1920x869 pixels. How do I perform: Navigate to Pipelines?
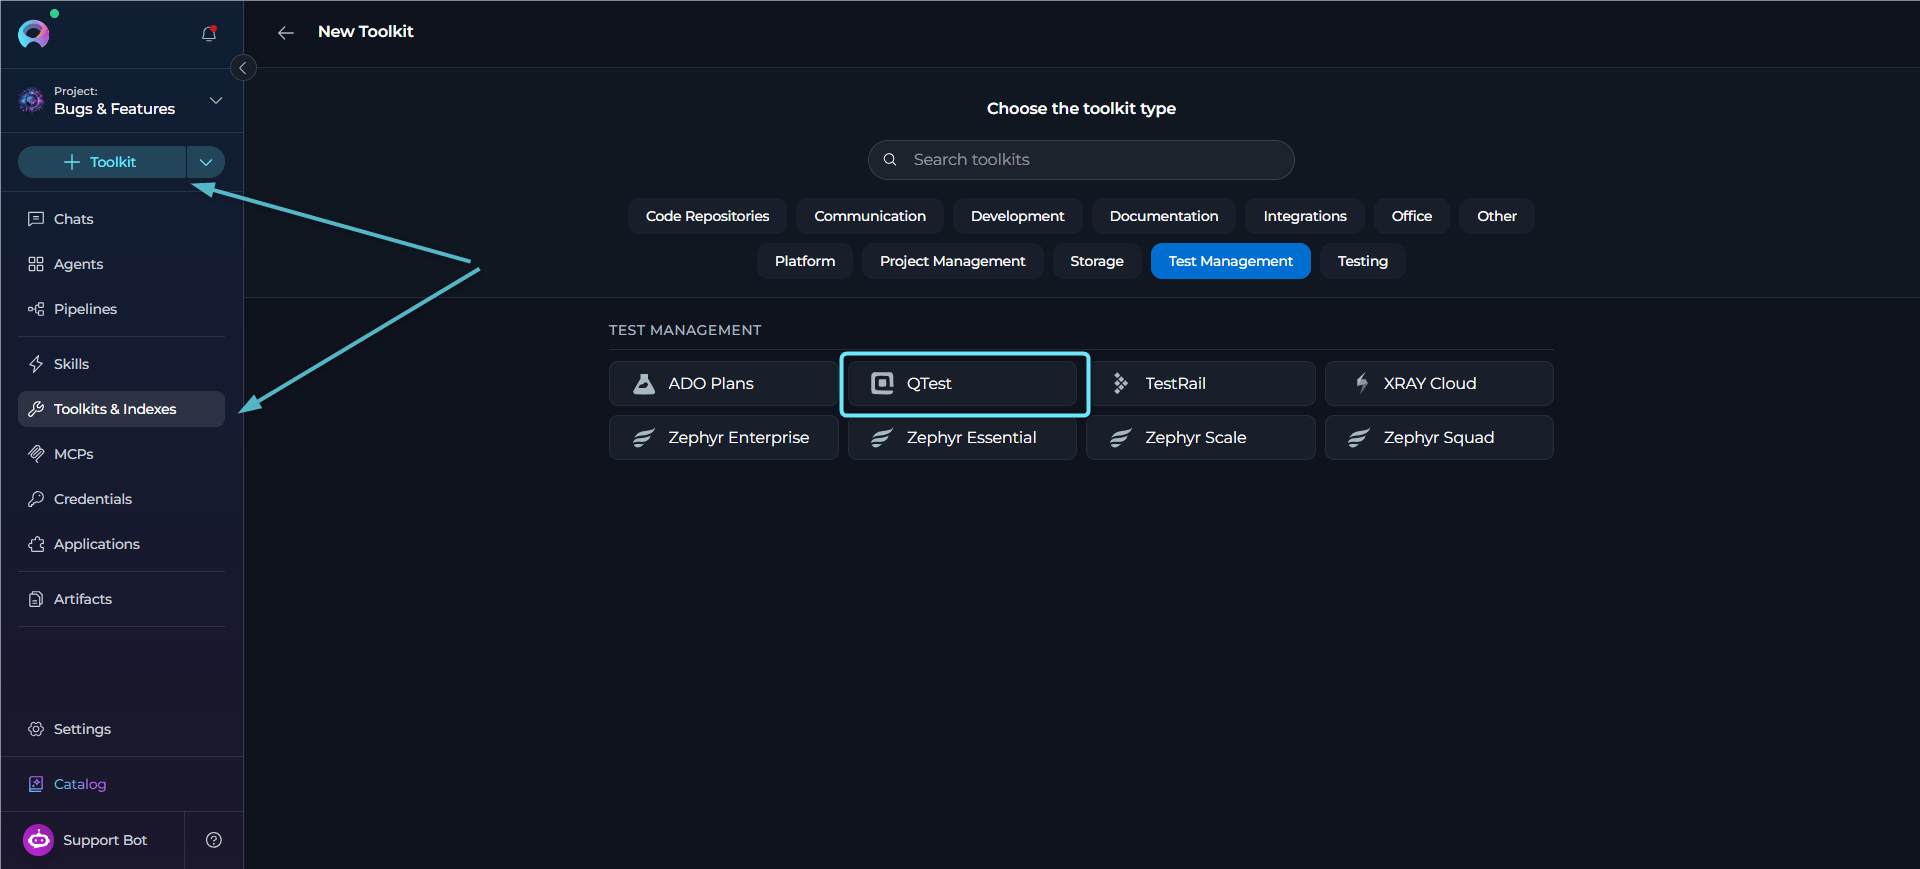121,309
